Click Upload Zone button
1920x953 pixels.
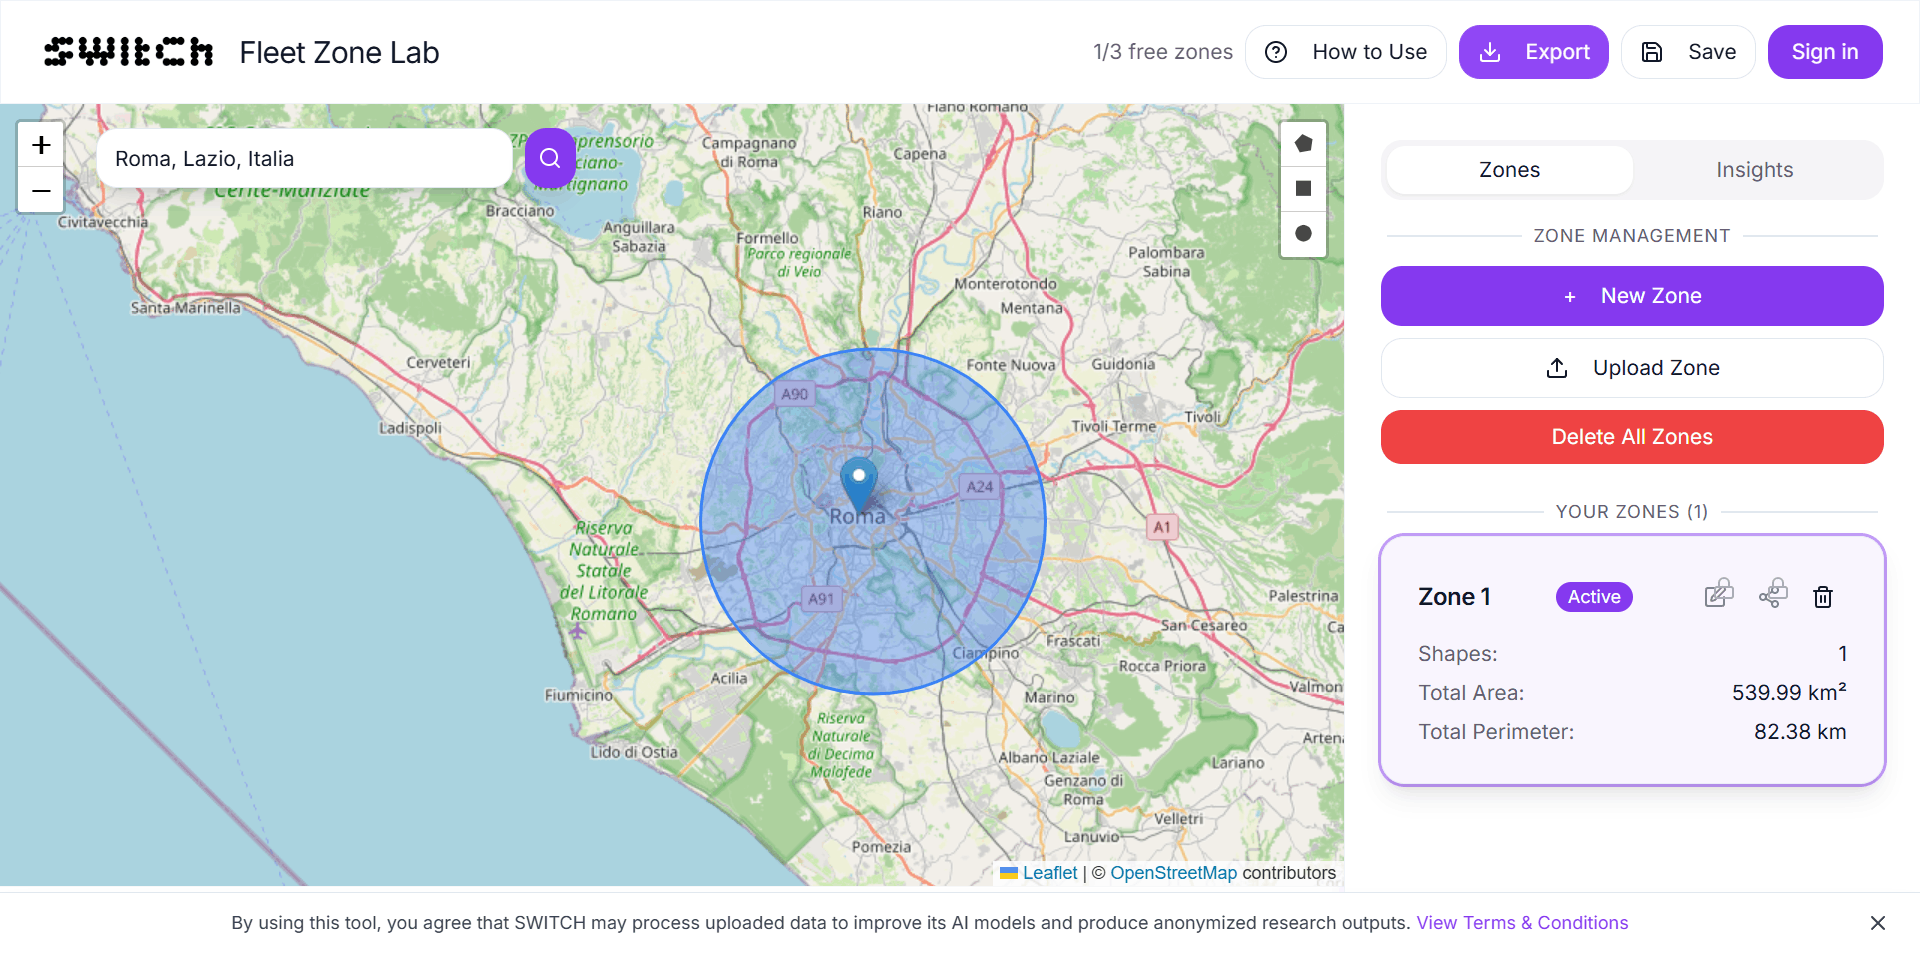tap(1632, 368)
